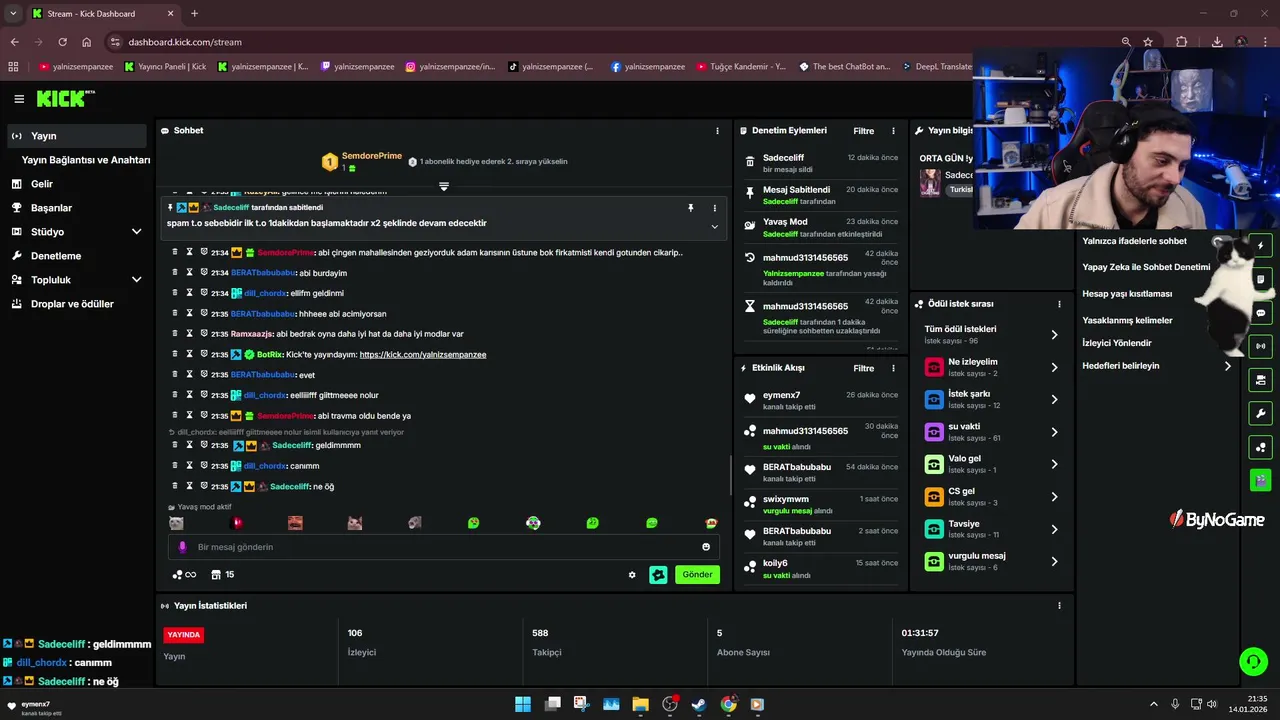Viewport: 1280px width, 720px height.
Task: Open chat settings gear icon
Action: [632, 575]
